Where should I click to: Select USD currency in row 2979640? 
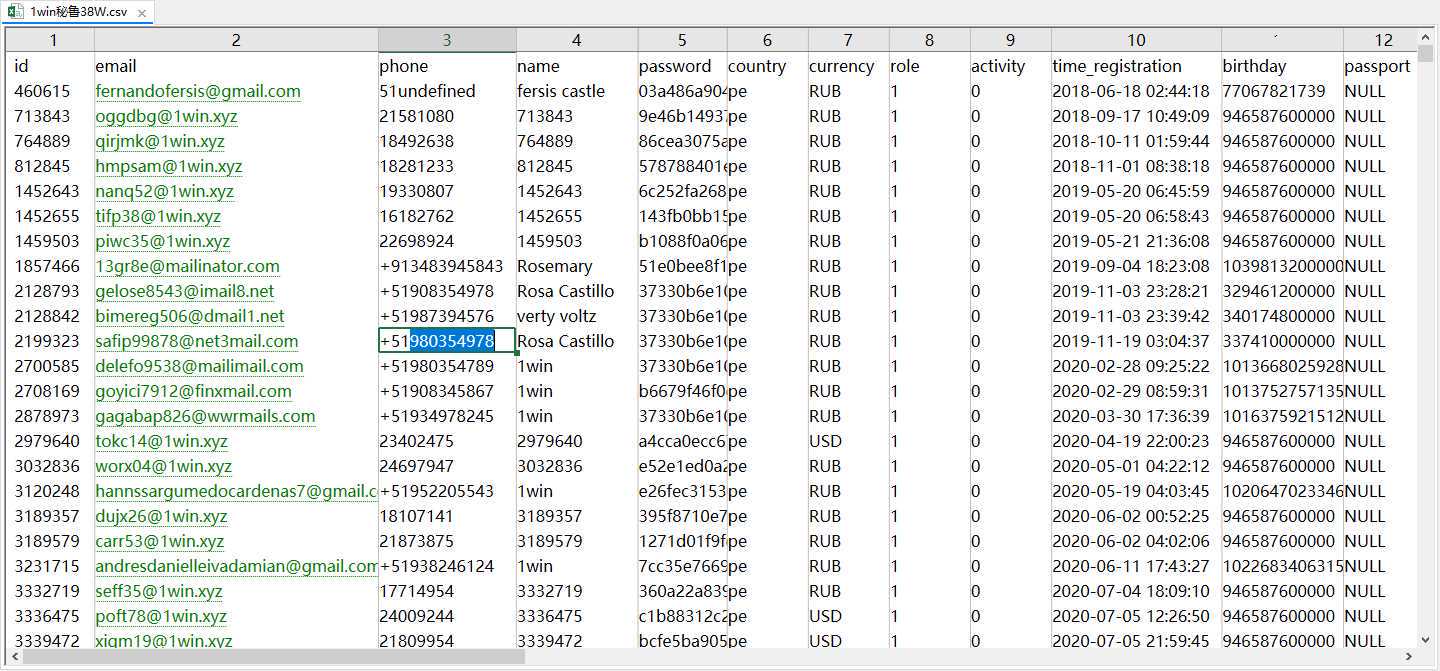tap(848, 441)
